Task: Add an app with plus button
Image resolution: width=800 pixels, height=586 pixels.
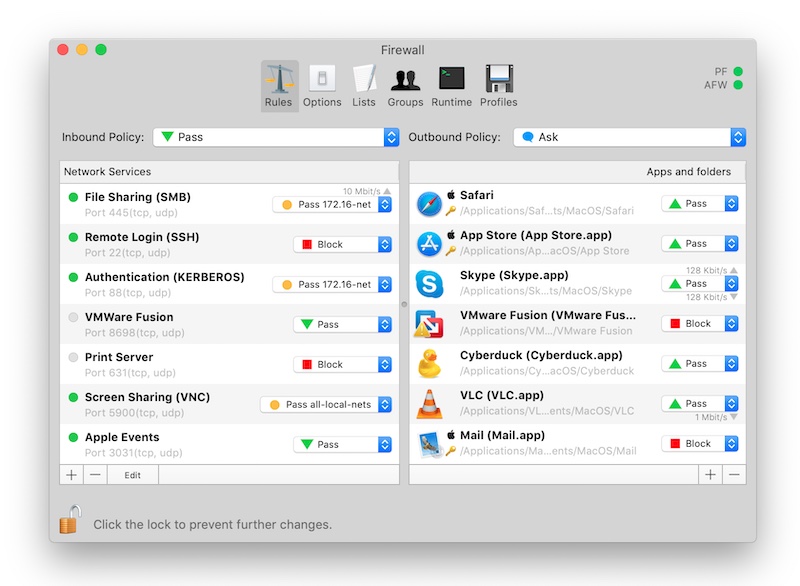Action: 710,475
